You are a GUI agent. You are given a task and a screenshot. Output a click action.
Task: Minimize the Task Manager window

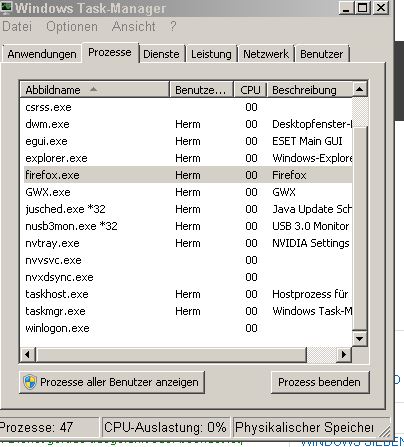346,7
